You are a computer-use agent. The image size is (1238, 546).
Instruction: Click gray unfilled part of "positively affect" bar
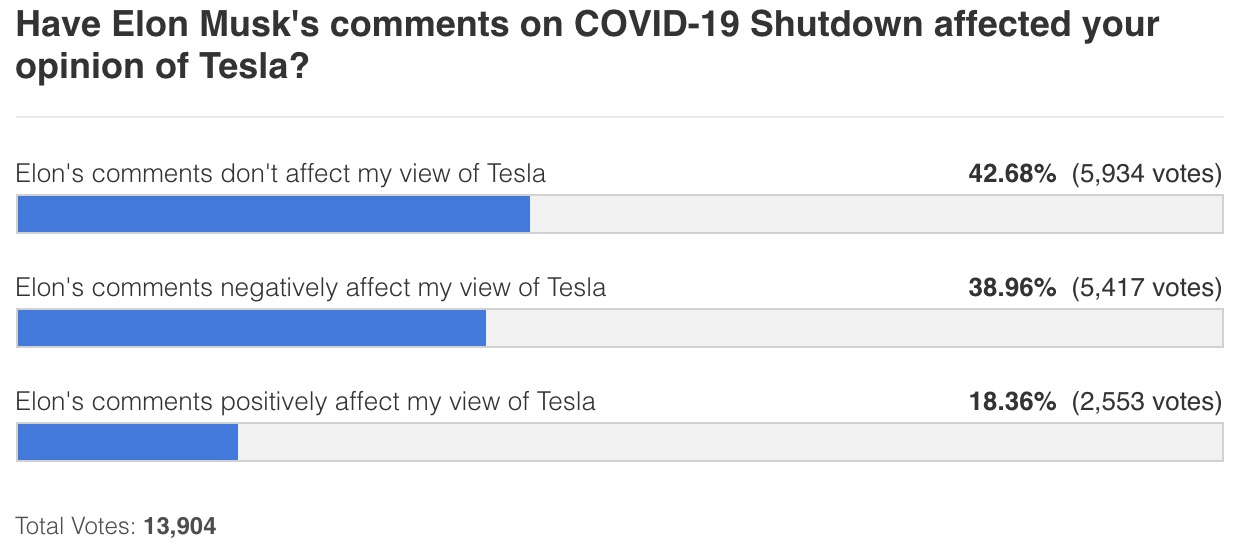click(x=729, y=442)
